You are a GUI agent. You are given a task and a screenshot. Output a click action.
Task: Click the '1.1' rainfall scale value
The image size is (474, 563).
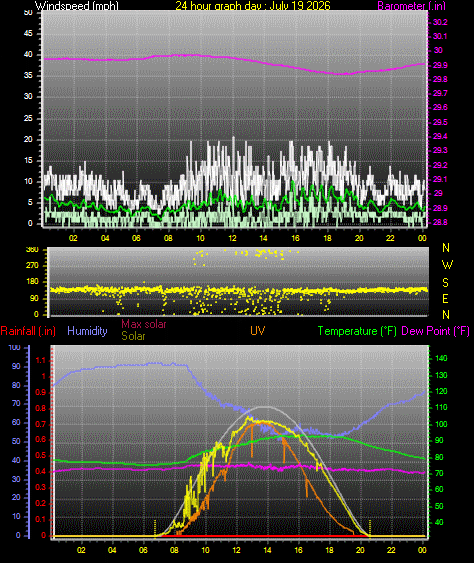pyautogui.click(x=41, y=360)
